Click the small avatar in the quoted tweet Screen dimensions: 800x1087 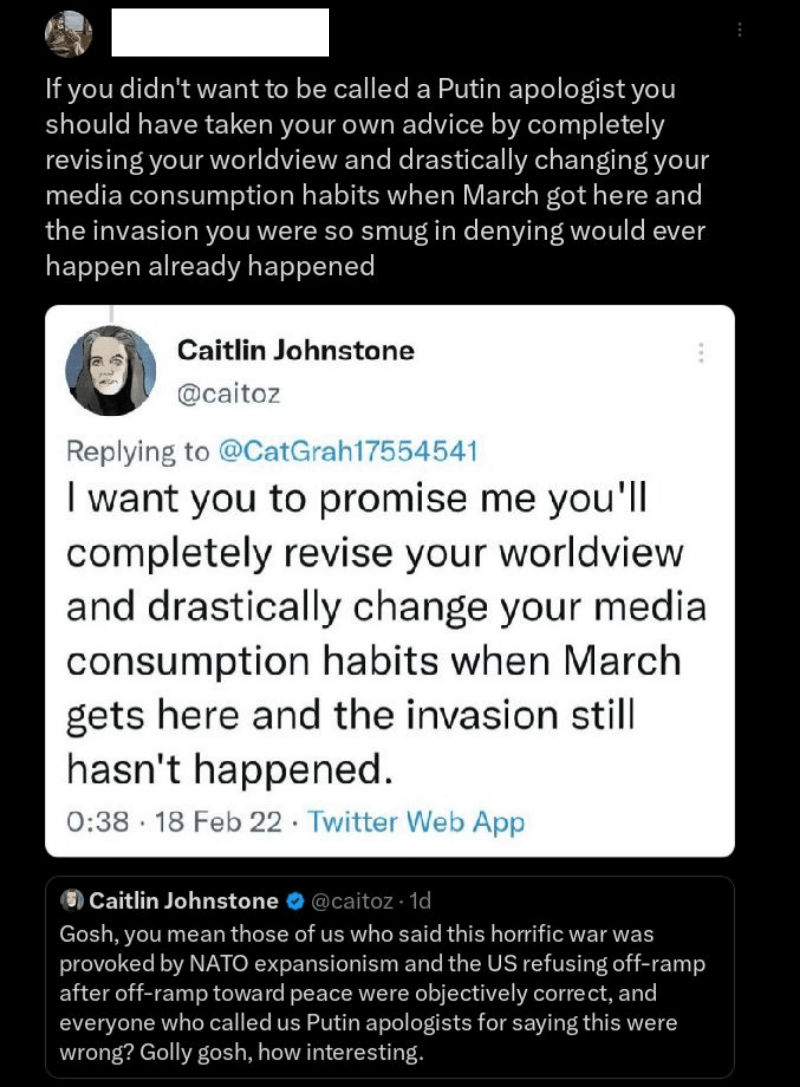tap(71, 901)
